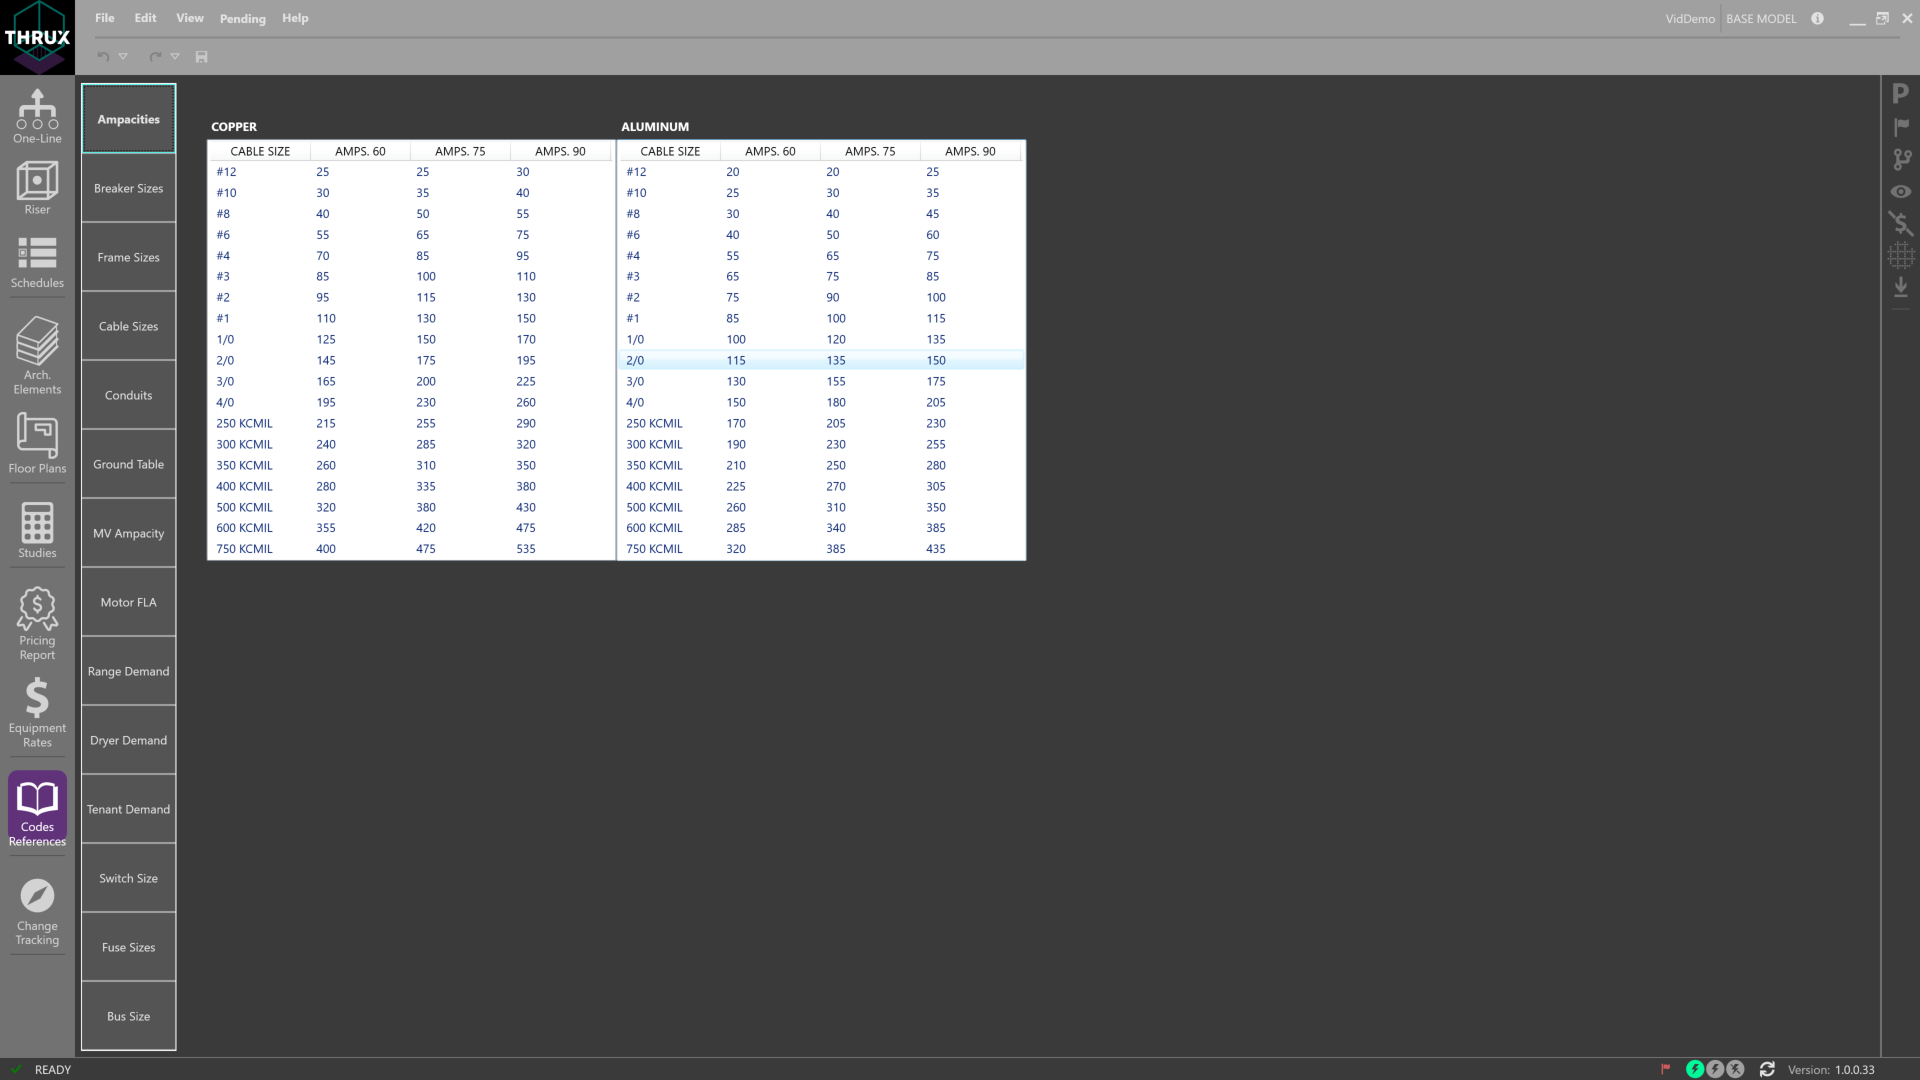Switch to the Motor FLA tab

(x=128, y=602)
